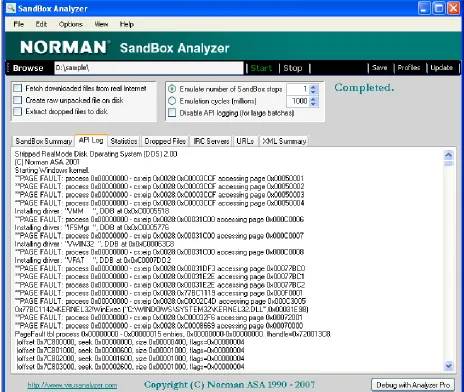Switch to the SandBox Summary tab
Viewport: 464px width, 392px height.
pos(44,141)
